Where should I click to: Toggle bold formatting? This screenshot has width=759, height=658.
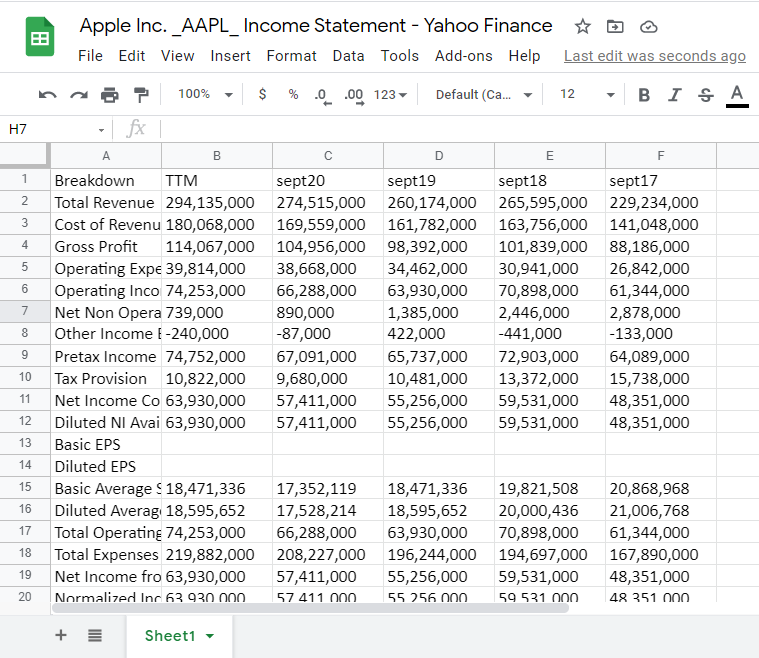point(644,95)
